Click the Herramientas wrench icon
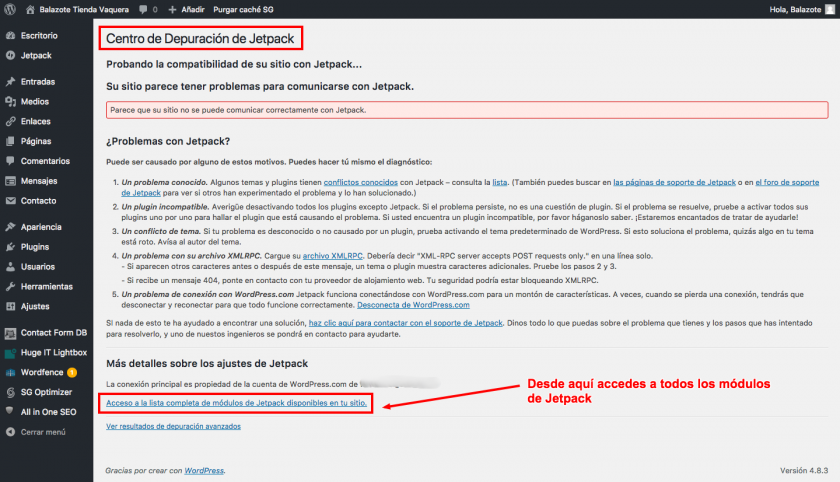Screen dimensions: 840x482 click(x=10, y=286)
